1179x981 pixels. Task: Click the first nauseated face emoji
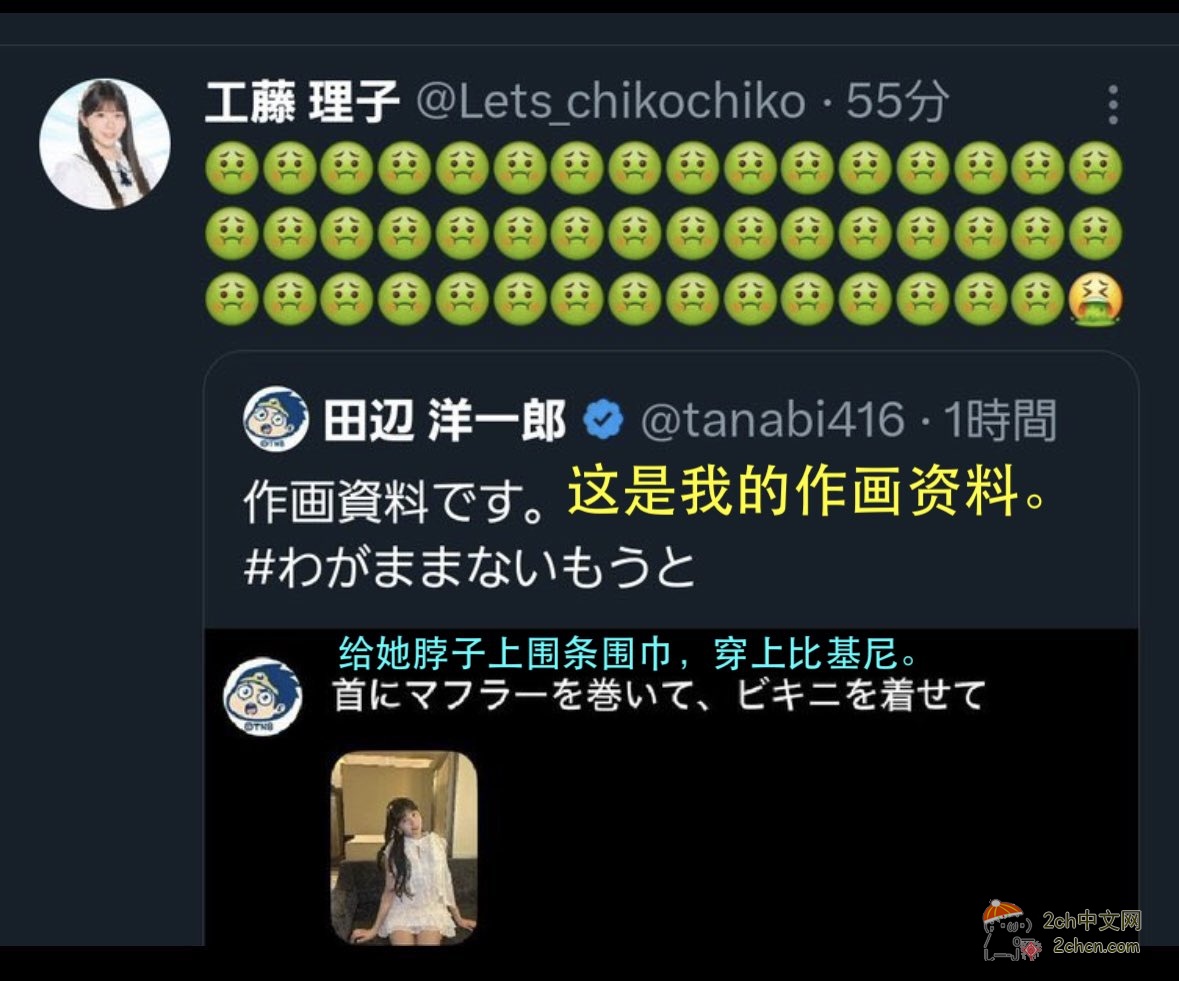click(232, 168)
